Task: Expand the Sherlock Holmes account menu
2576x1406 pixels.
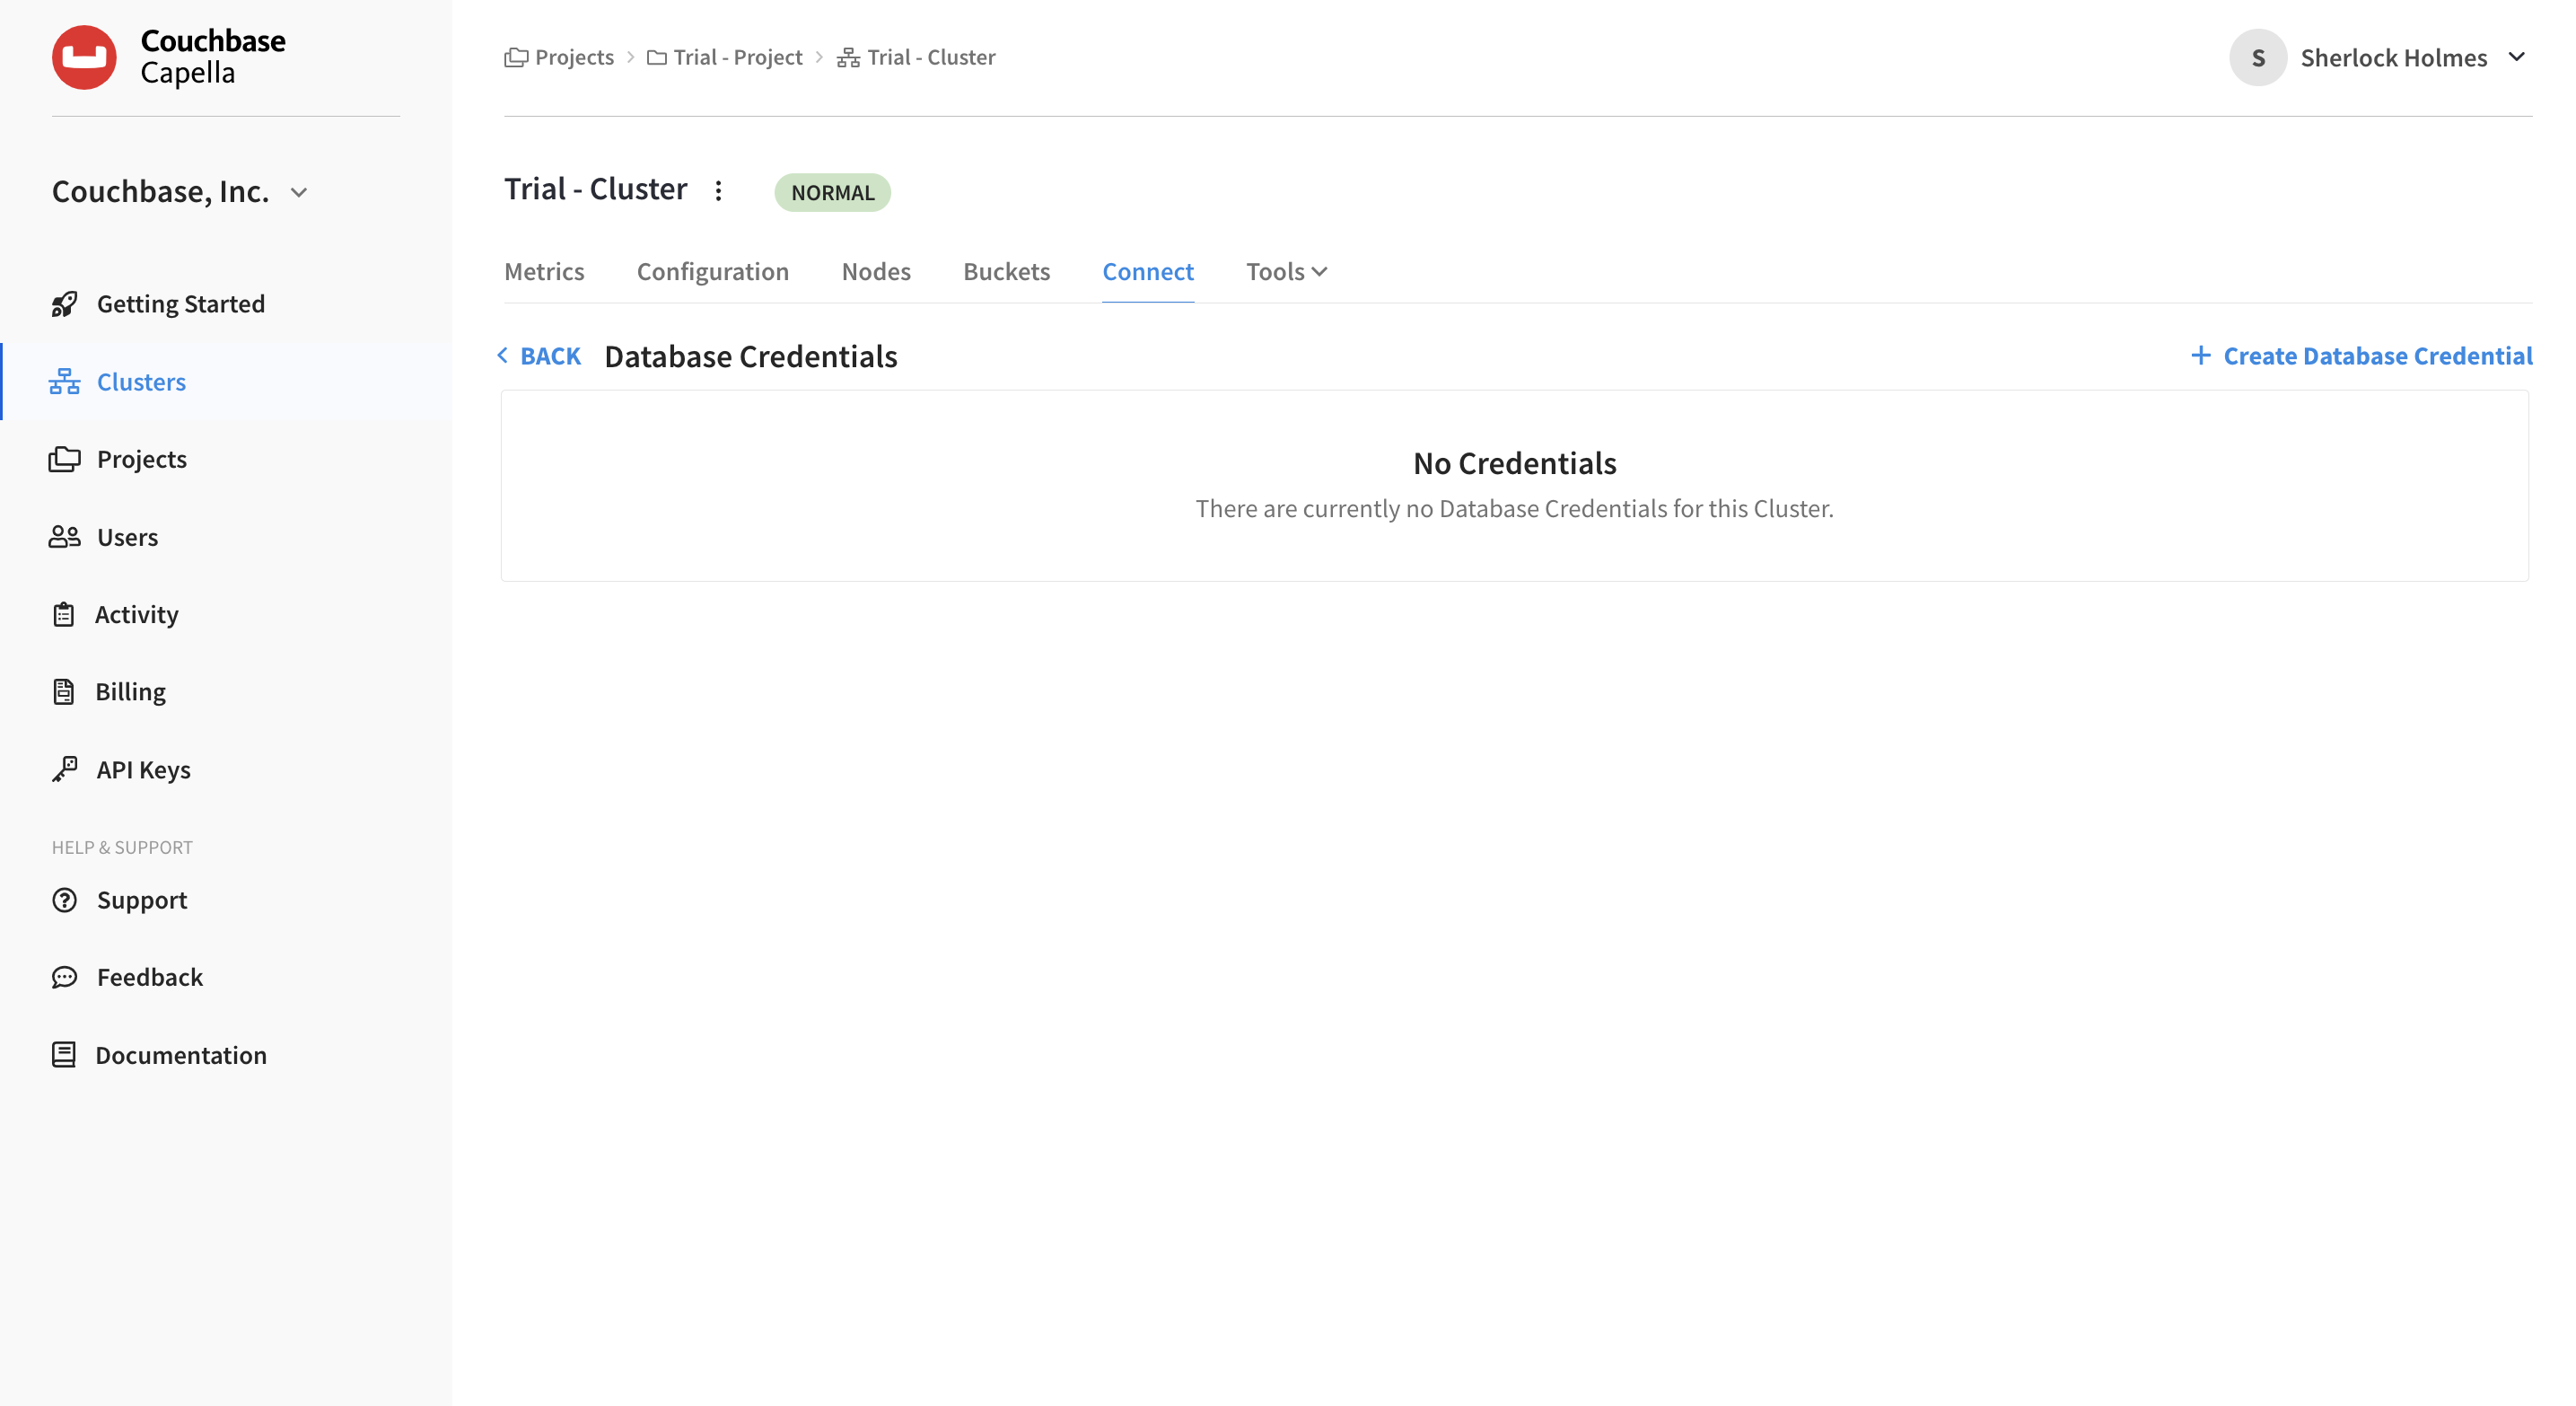Action: 2516,57
